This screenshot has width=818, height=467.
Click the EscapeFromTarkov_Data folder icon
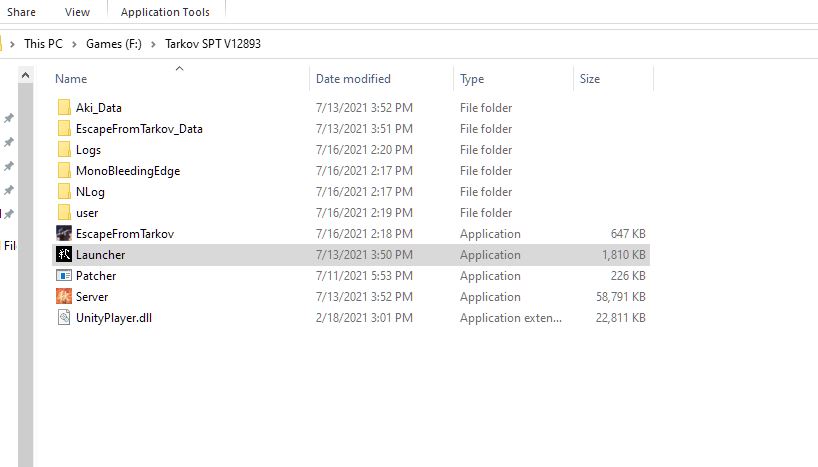pos(64,128)
